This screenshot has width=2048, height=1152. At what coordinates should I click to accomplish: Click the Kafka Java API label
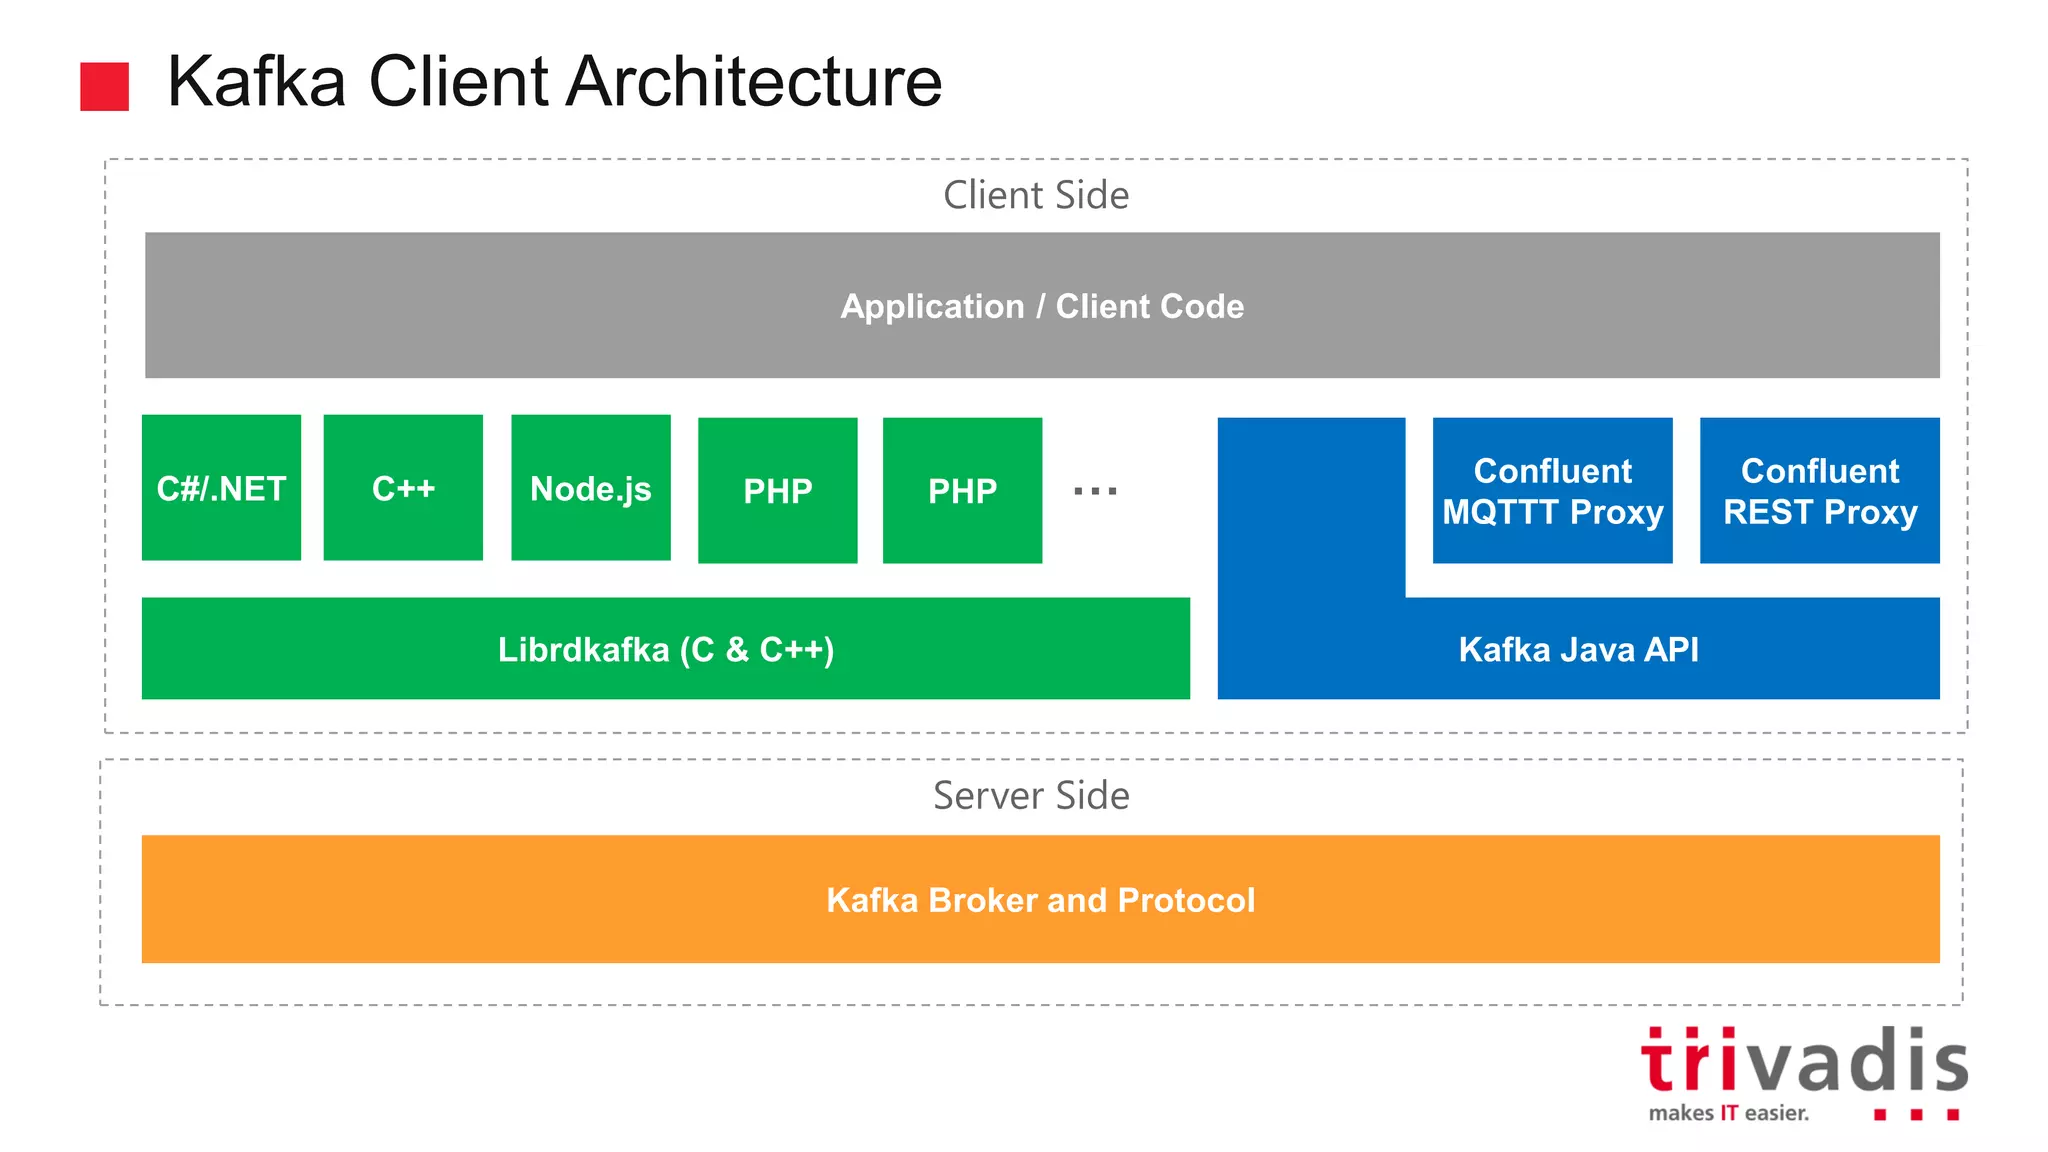pos(1578,649)
